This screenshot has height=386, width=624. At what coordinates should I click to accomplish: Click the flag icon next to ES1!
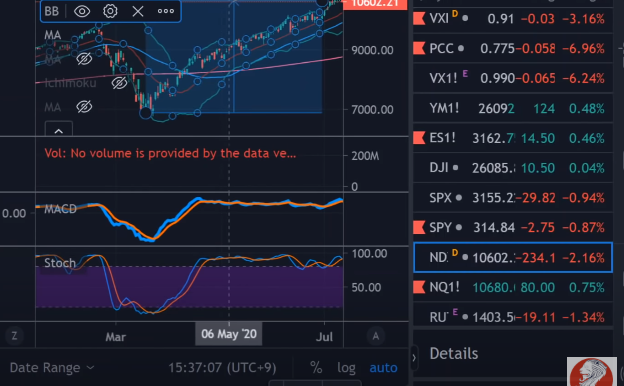(x=419, y=138)
